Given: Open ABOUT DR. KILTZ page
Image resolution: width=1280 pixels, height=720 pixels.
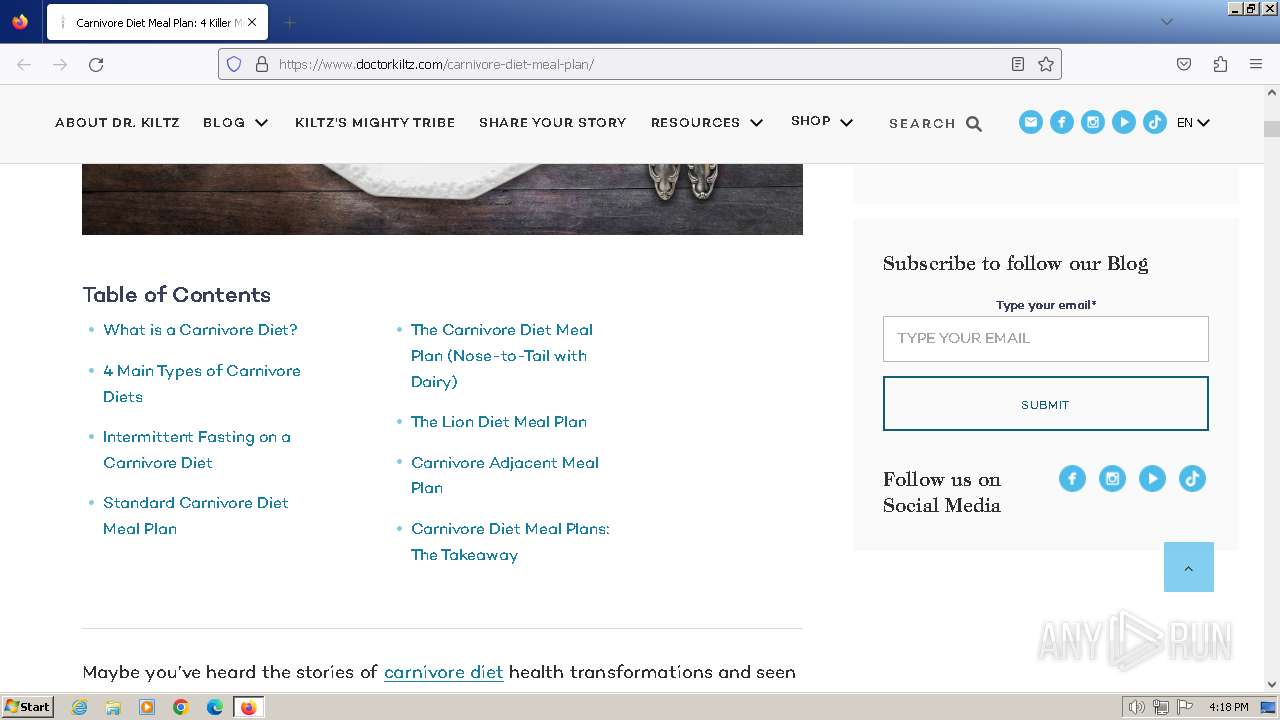Looking at the screenshot, I should click(x=117, y=122).
